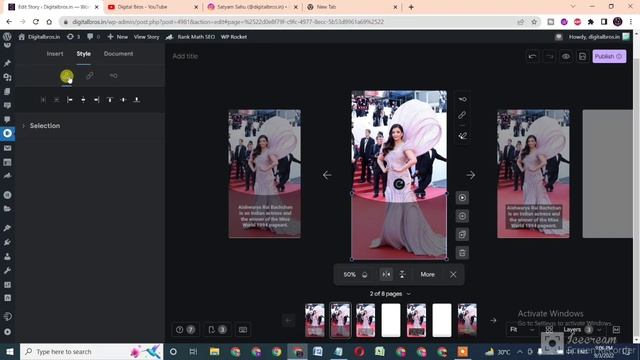Redo the last change

549,56
